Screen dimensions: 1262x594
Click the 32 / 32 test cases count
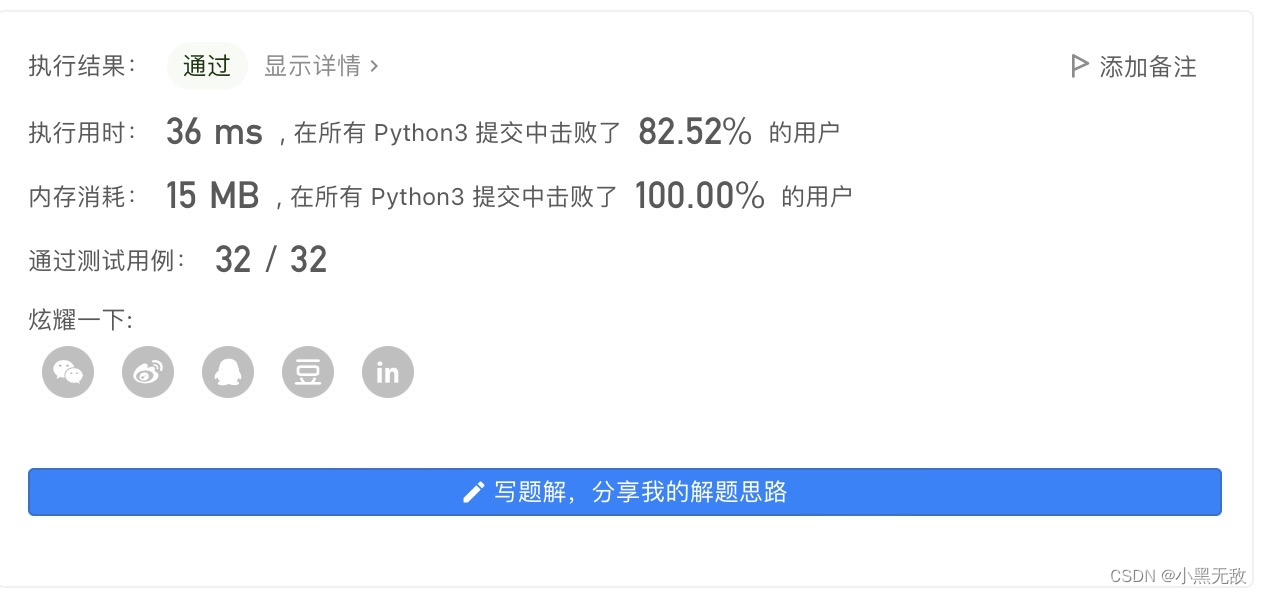270,258
